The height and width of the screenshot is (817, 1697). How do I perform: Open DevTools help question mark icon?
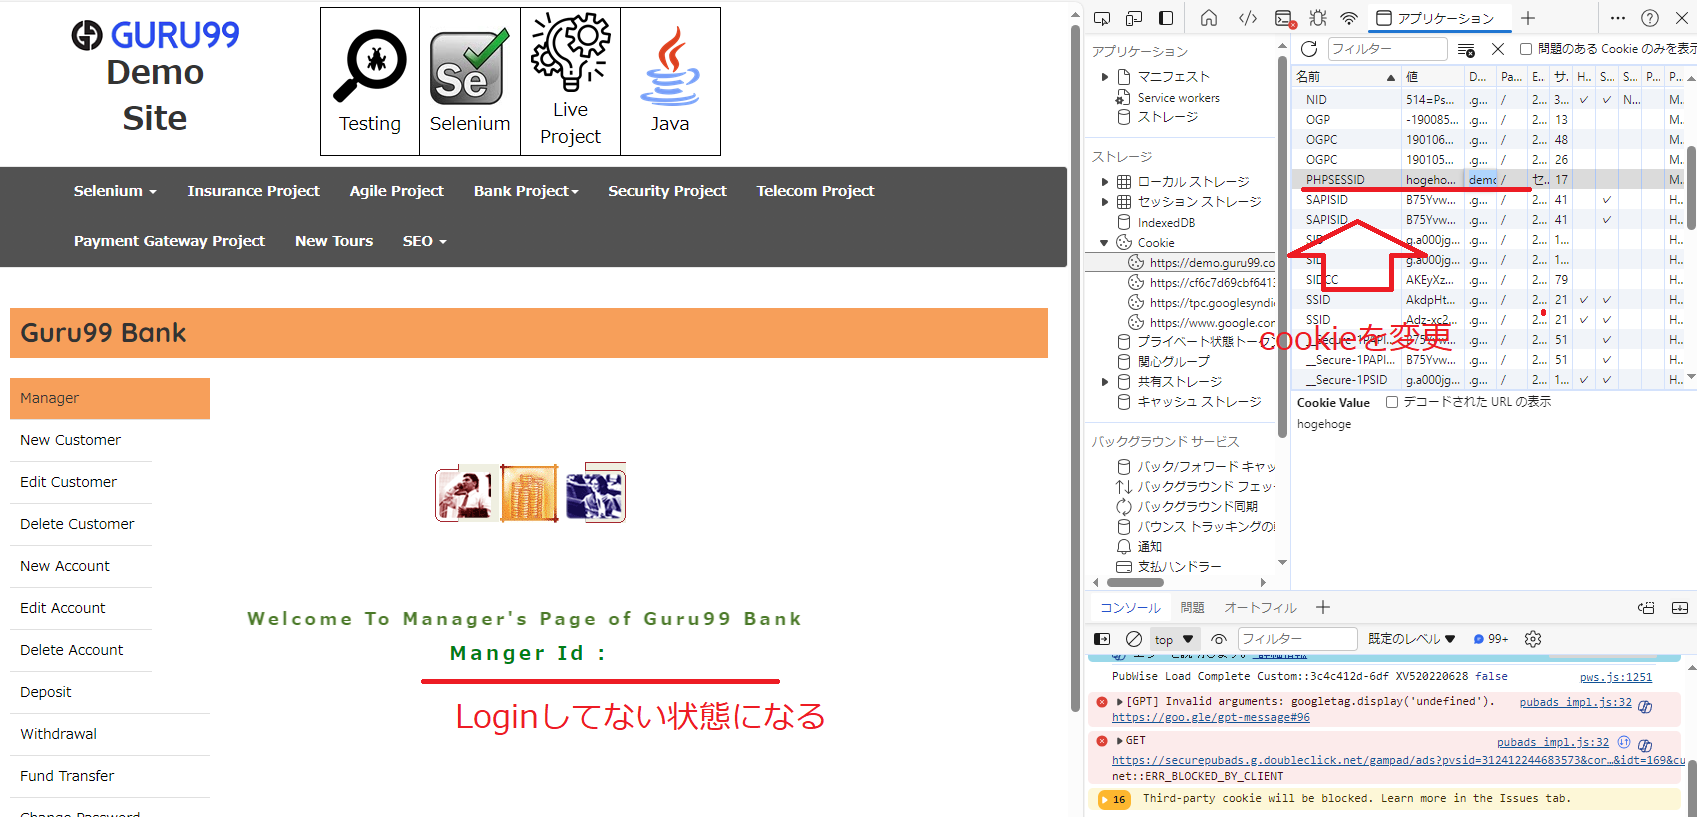1650,18
